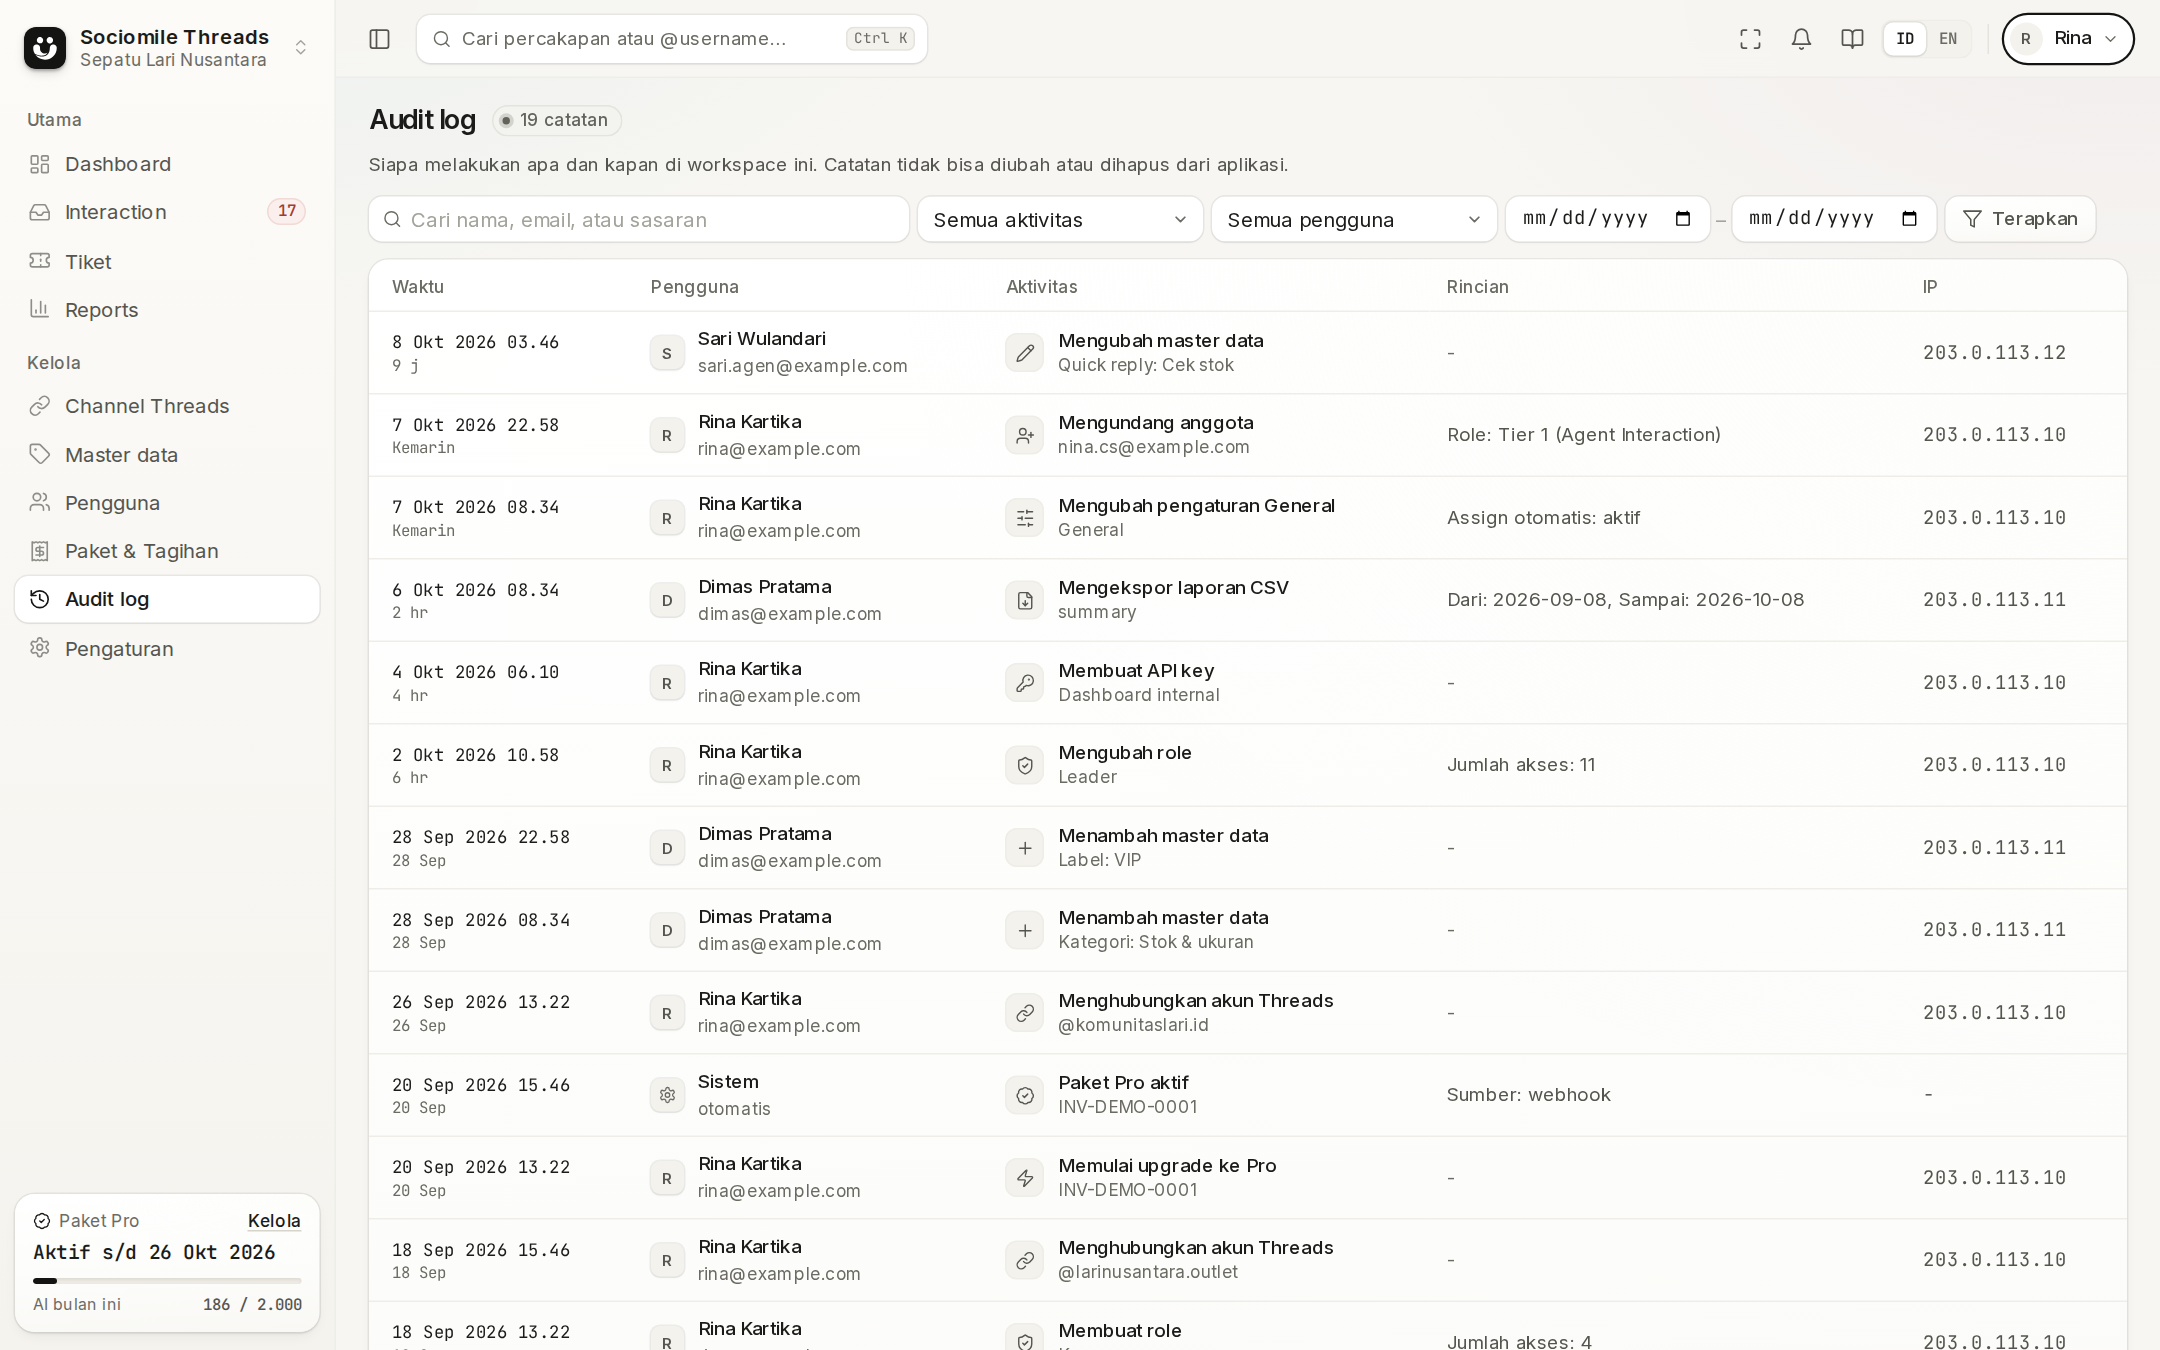Open Tiket in sidebar

[167, 262]
